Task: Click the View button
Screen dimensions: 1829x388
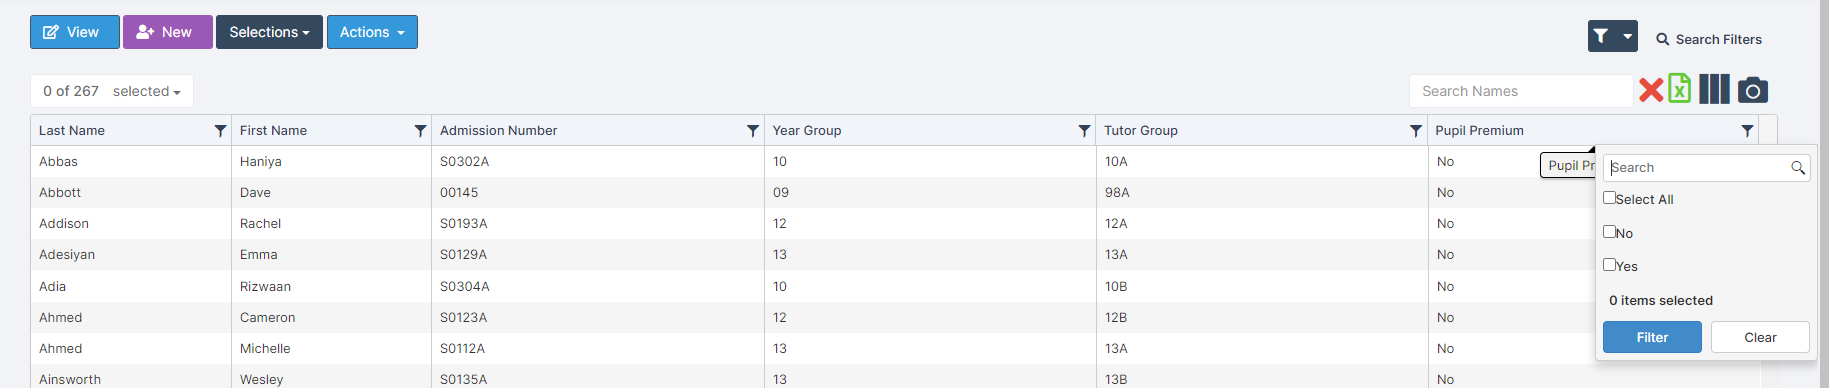Action: pos(75,32)
